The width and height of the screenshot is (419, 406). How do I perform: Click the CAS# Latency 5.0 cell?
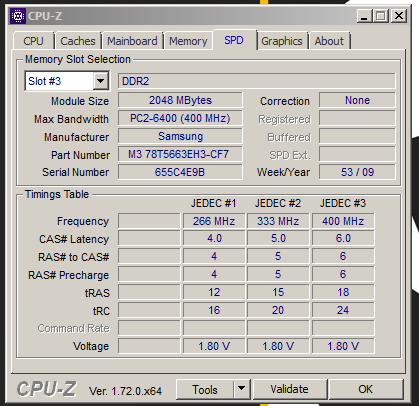(278, 238)
